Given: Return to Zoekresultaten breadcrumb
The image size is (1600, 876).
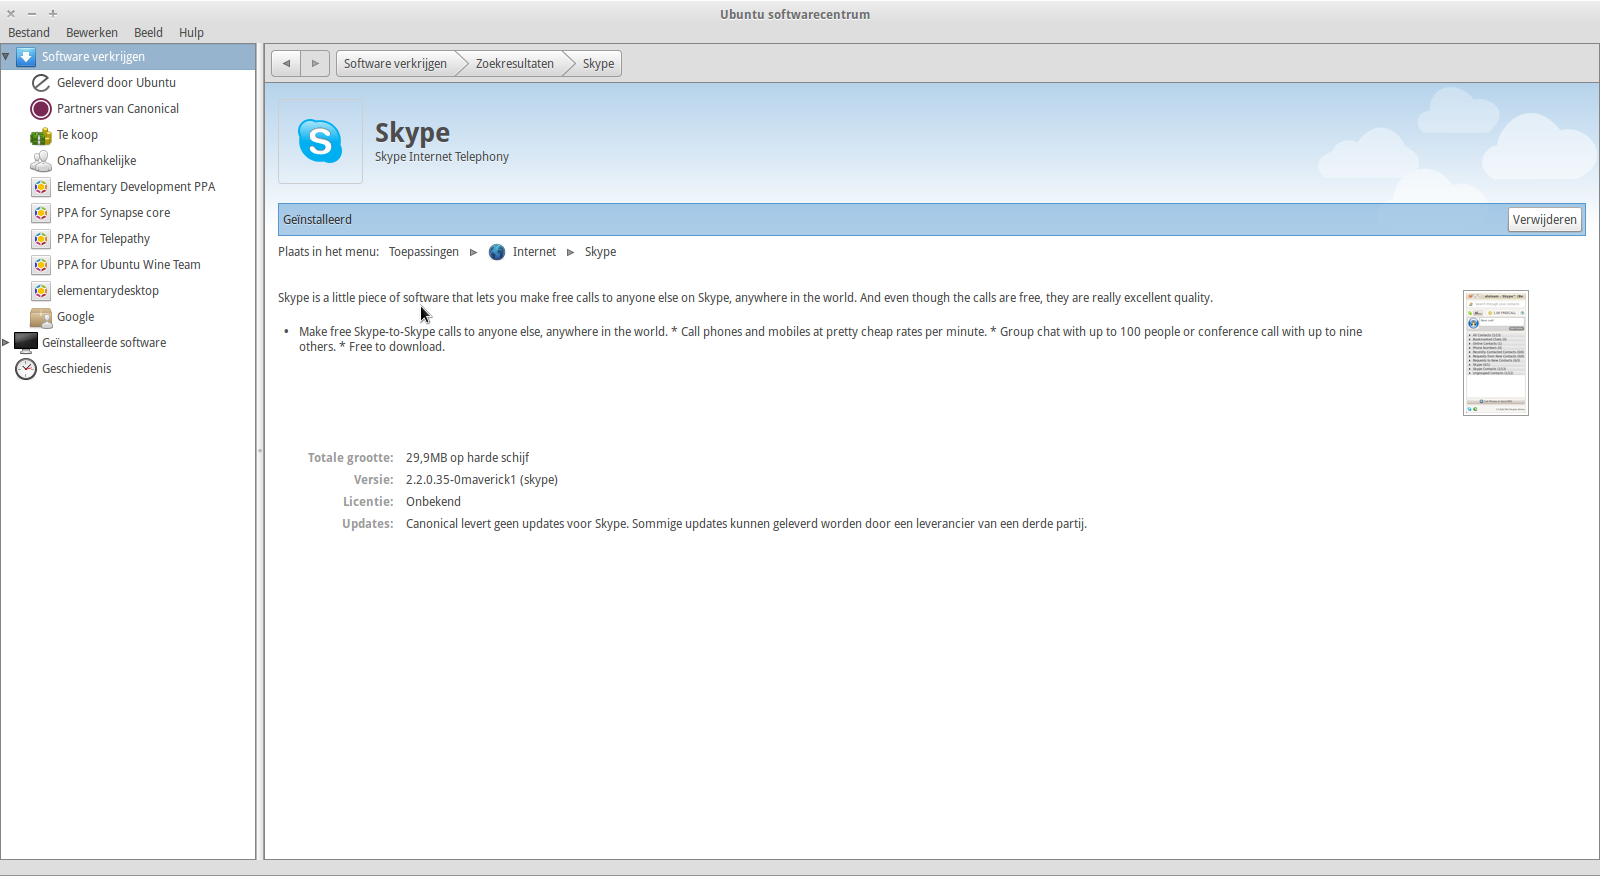Looking at the screenshot, I should (x=514, y=64).
